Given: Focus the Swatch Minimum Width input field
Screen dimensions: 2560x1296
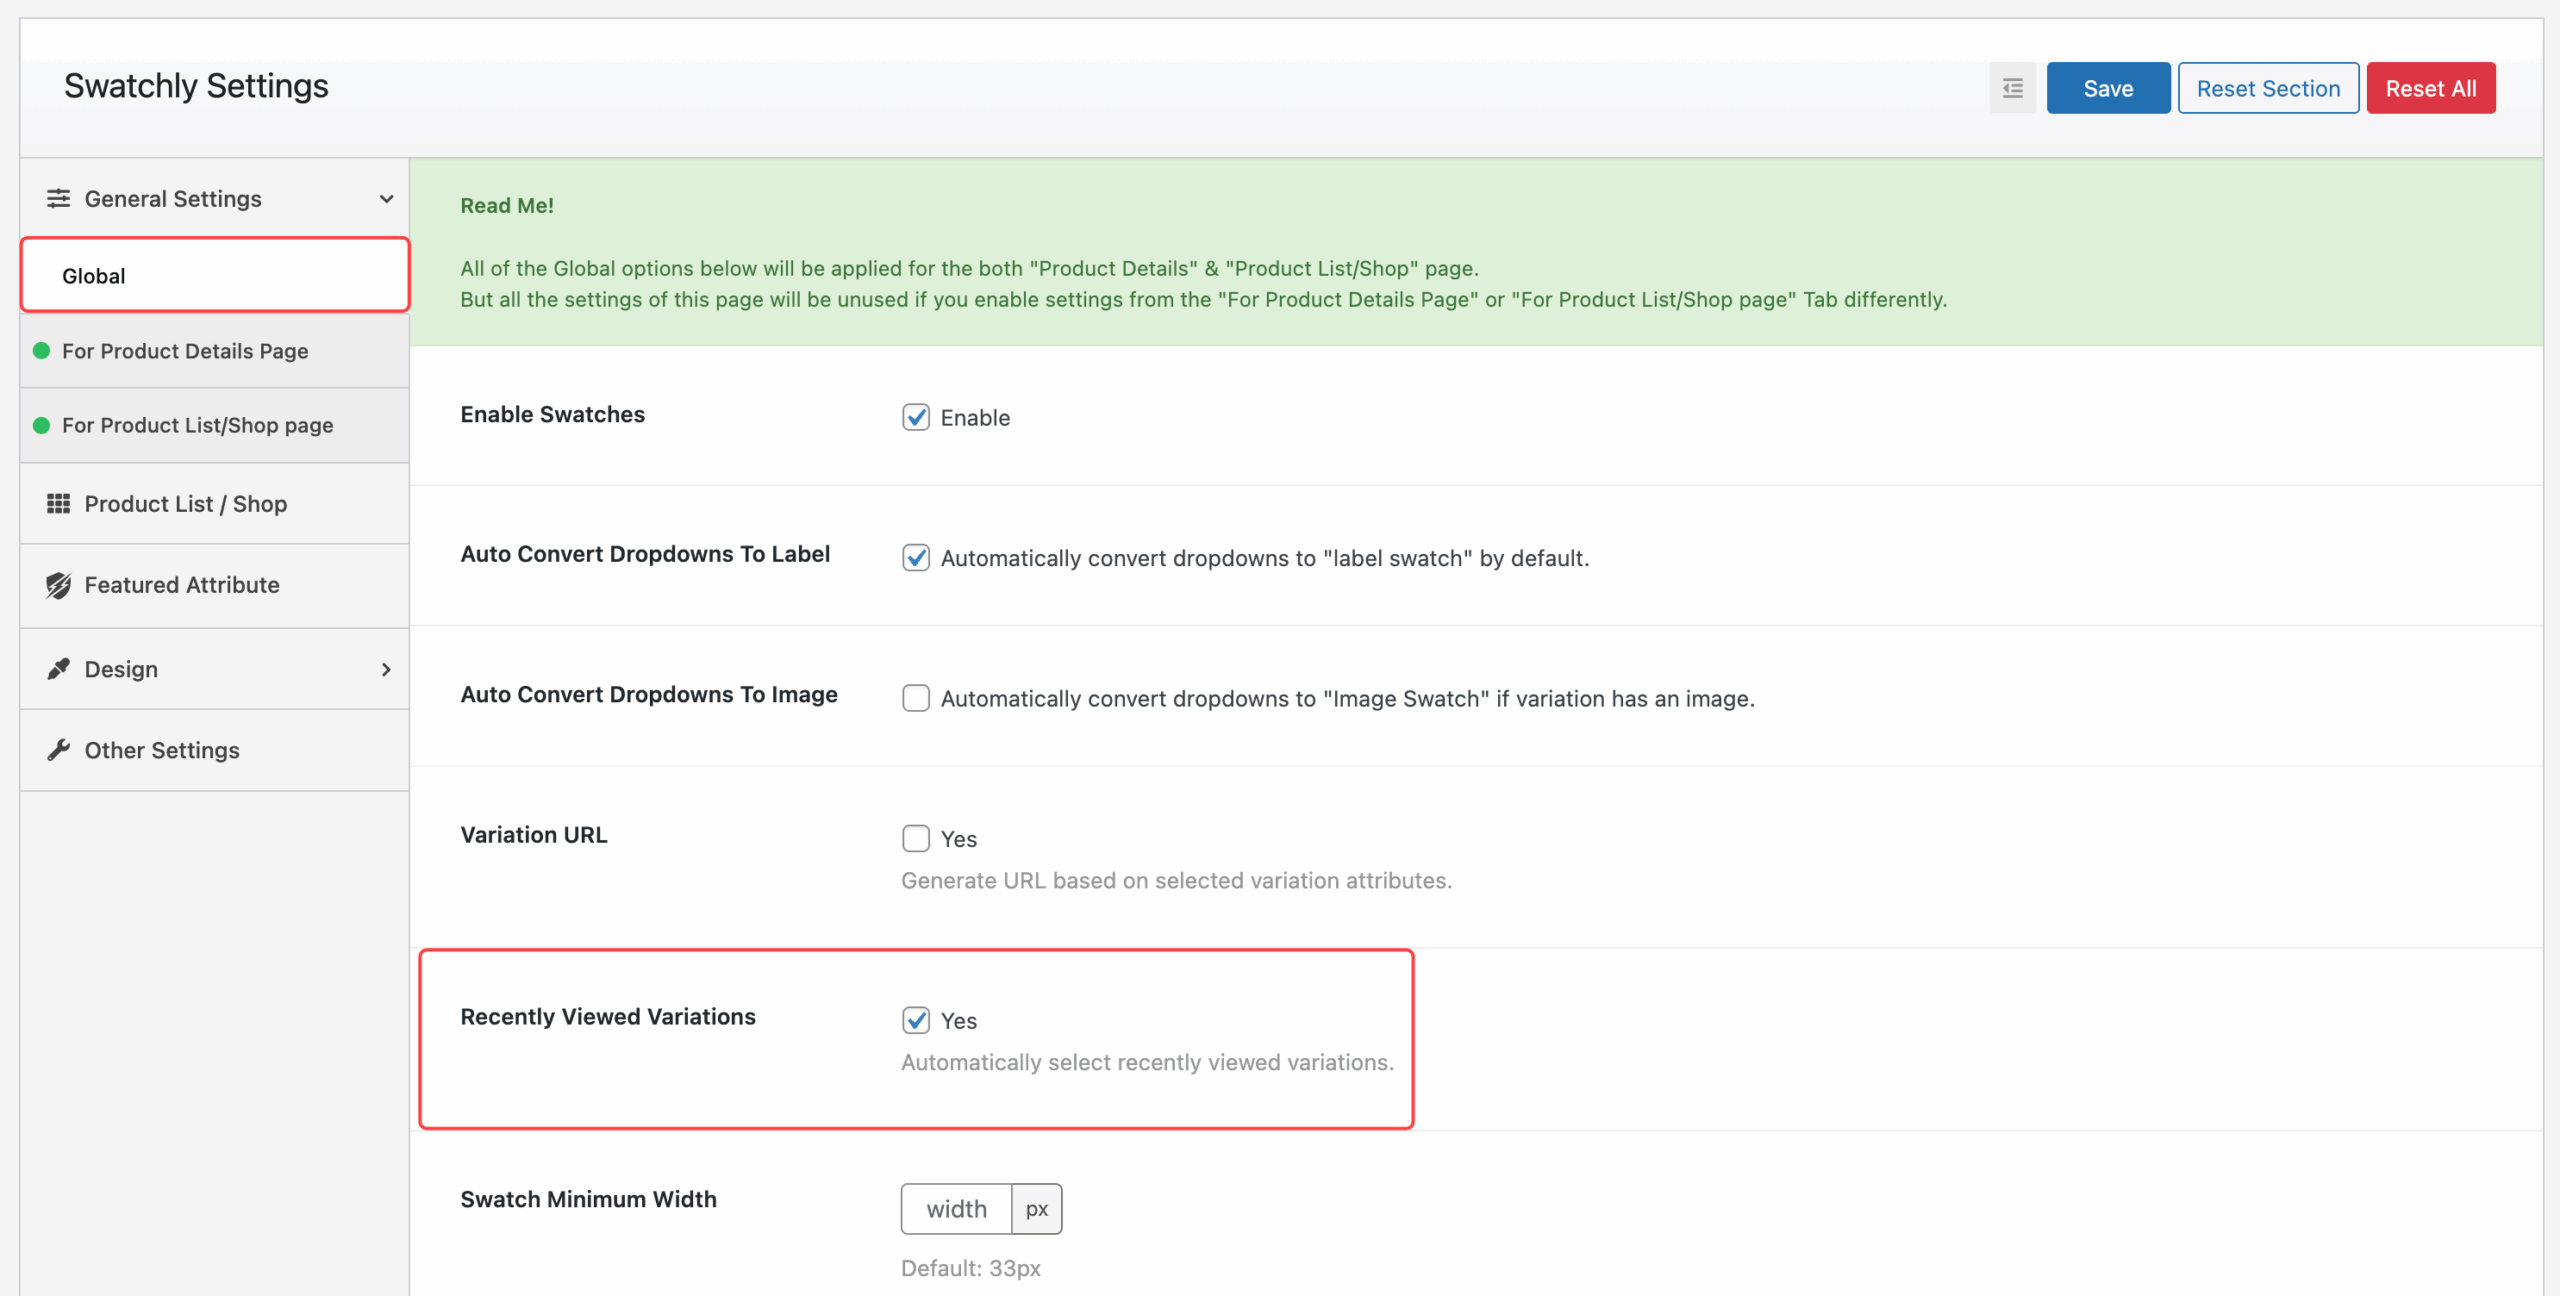Looking at the screenshot, I should tap(956, 1209).
